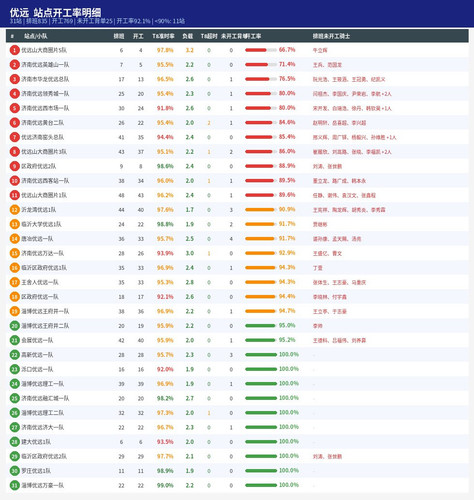Sort by the 站点/小队 column header

(x=36, y=36)
